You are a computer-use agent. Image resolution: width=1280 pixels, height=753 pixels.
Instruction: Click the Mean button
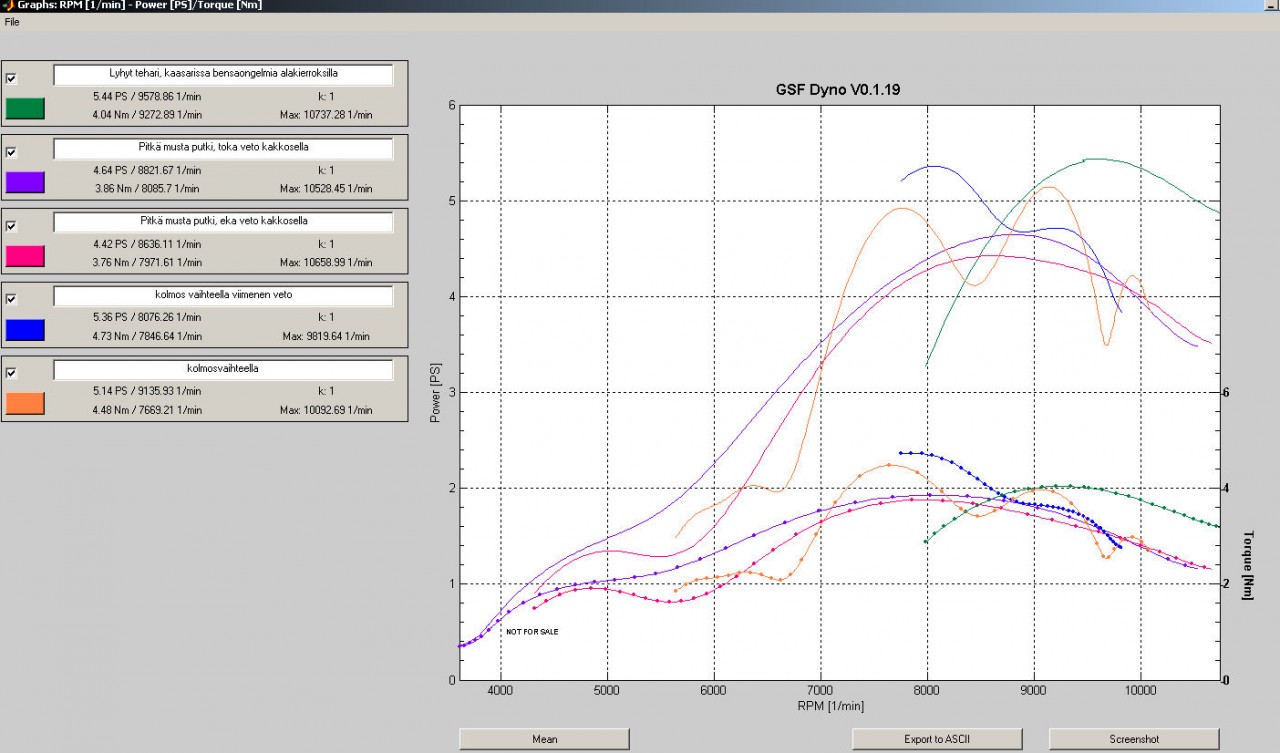coord(544,739)
